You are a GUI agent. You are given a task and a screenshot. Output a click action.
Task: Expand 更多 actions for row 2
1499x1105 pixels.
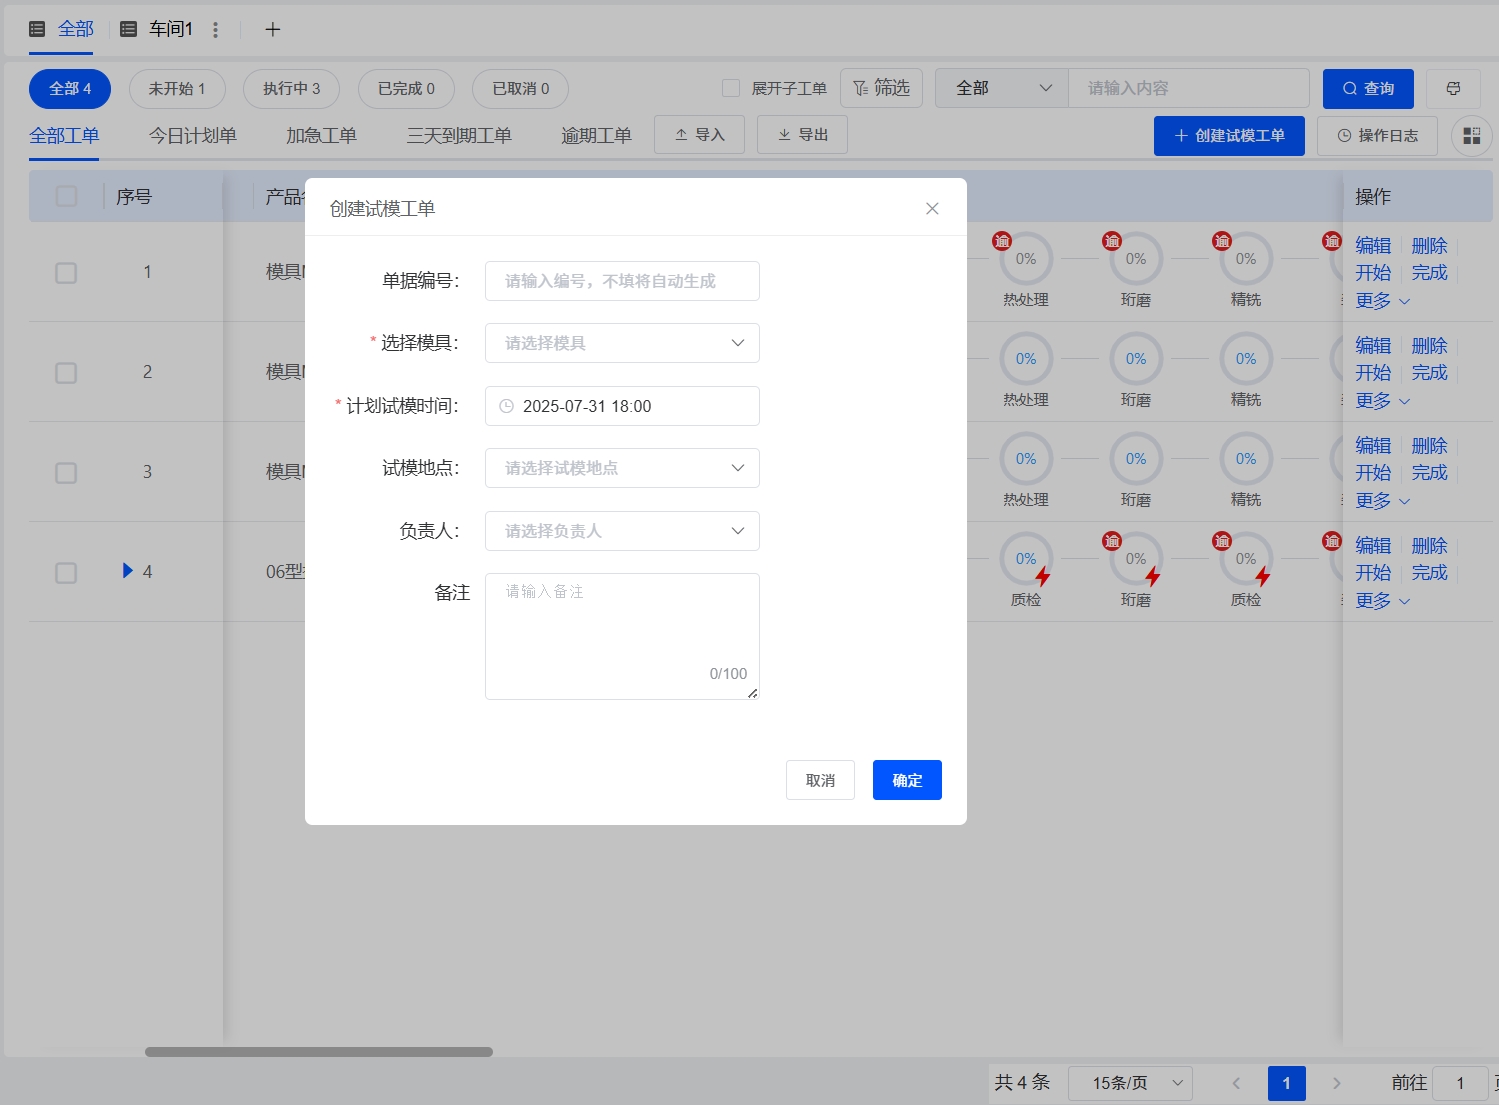tap(1383, 400)
